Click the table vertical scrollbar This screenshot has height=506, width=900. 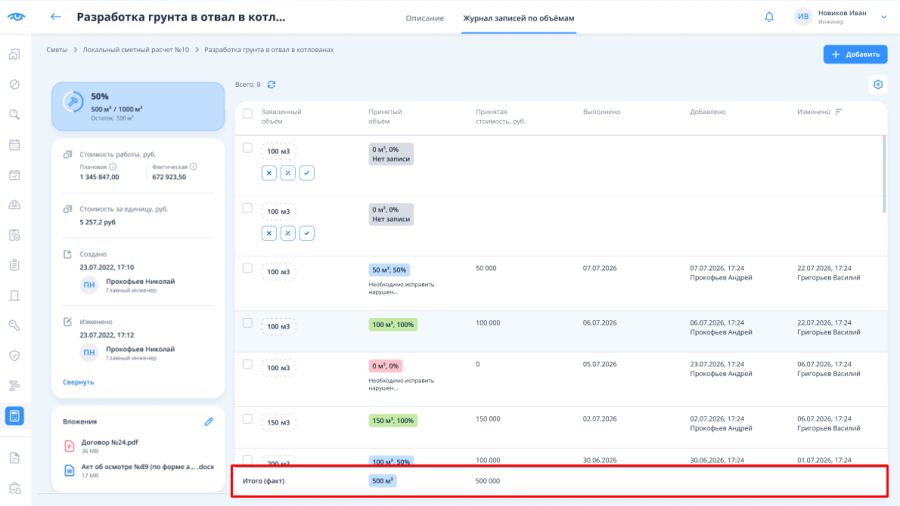[884, 174]
